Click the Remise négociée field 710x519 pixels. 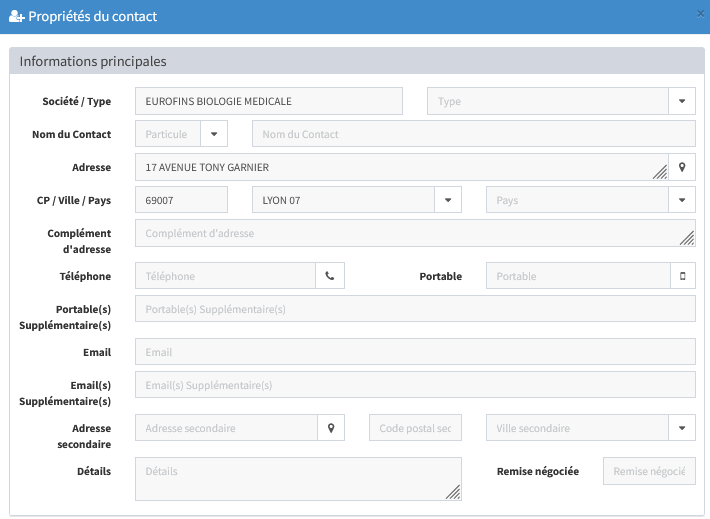(x=649, y=471)
